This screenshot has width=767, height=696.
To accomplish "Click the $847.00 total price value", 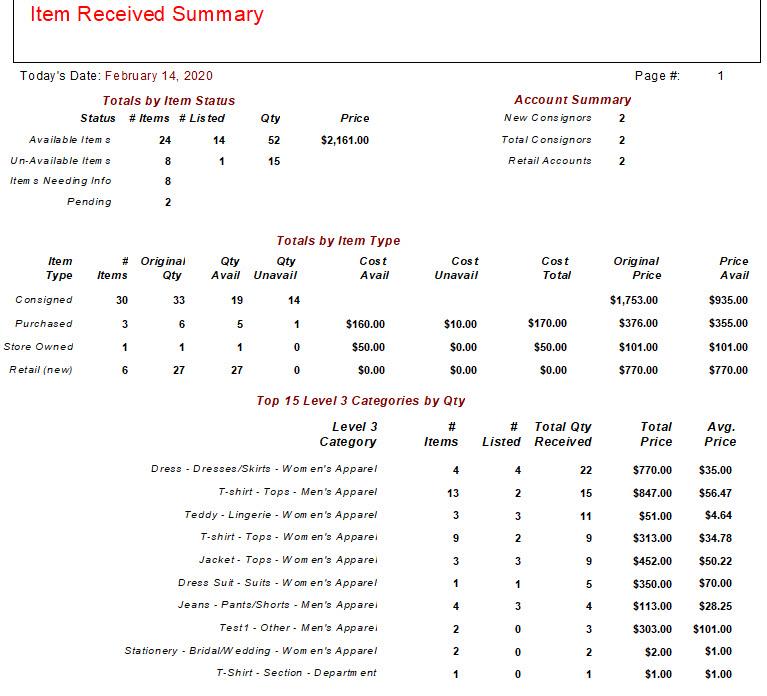I will pyautogui.click(x=652, y=493).
